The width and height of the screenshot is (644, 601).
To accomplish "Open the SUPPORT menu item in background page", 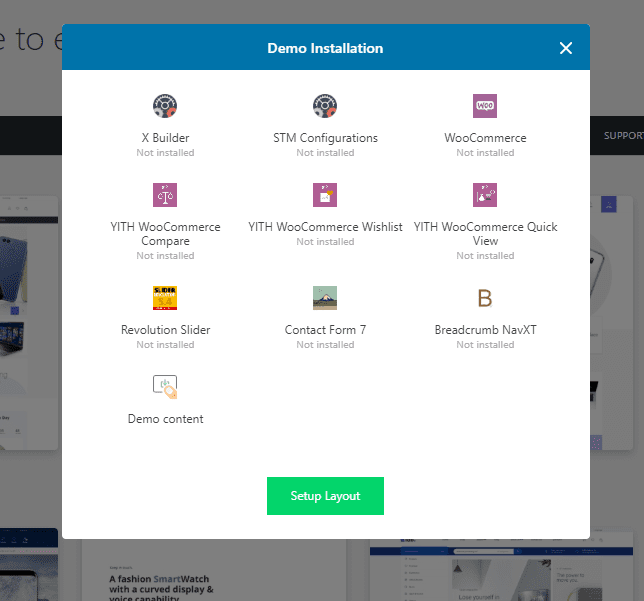I will [623, 136].
